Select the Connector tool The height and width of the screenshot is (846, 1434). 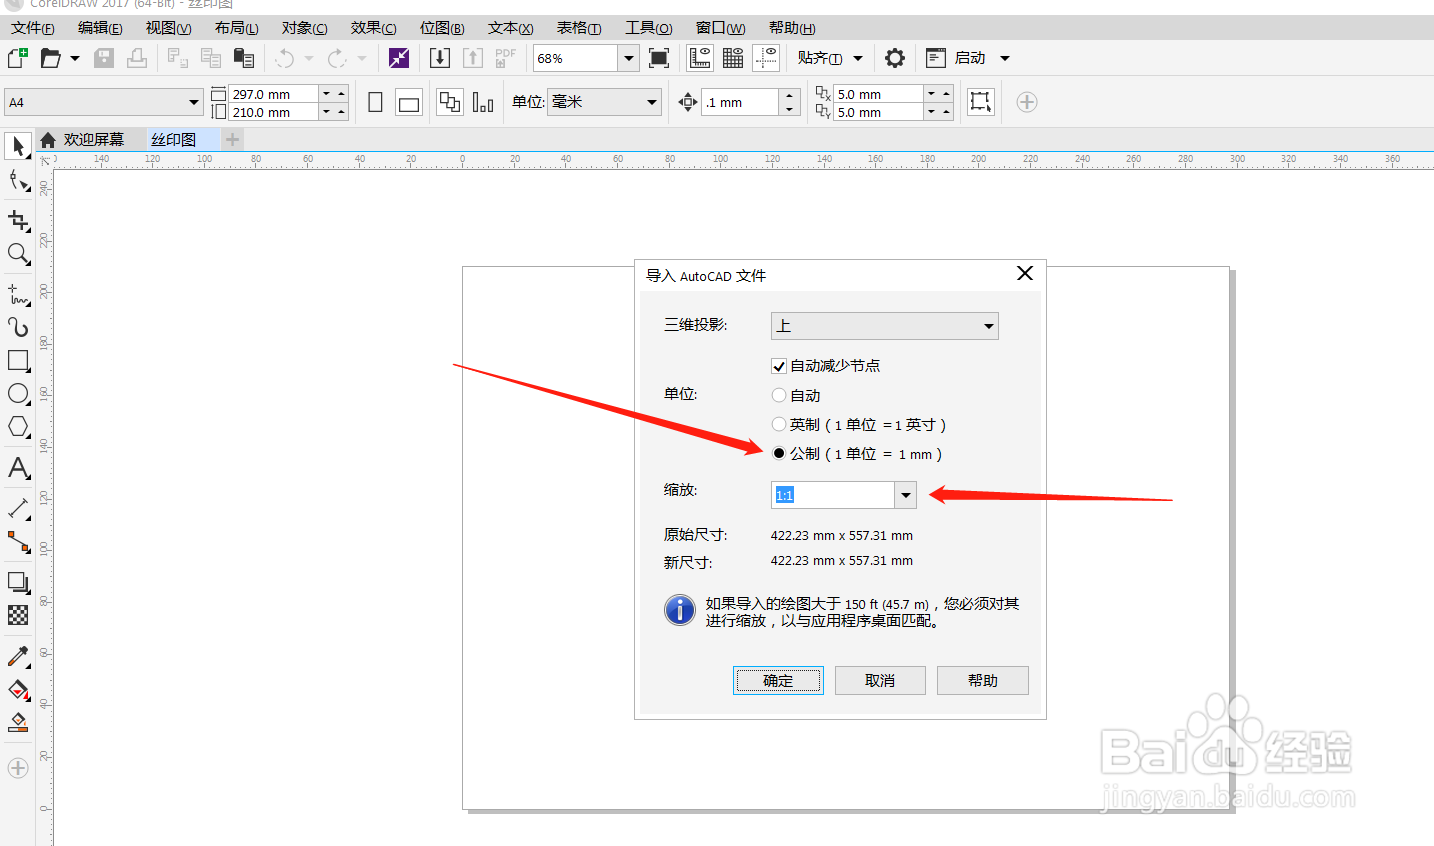(x=18, y=542)
